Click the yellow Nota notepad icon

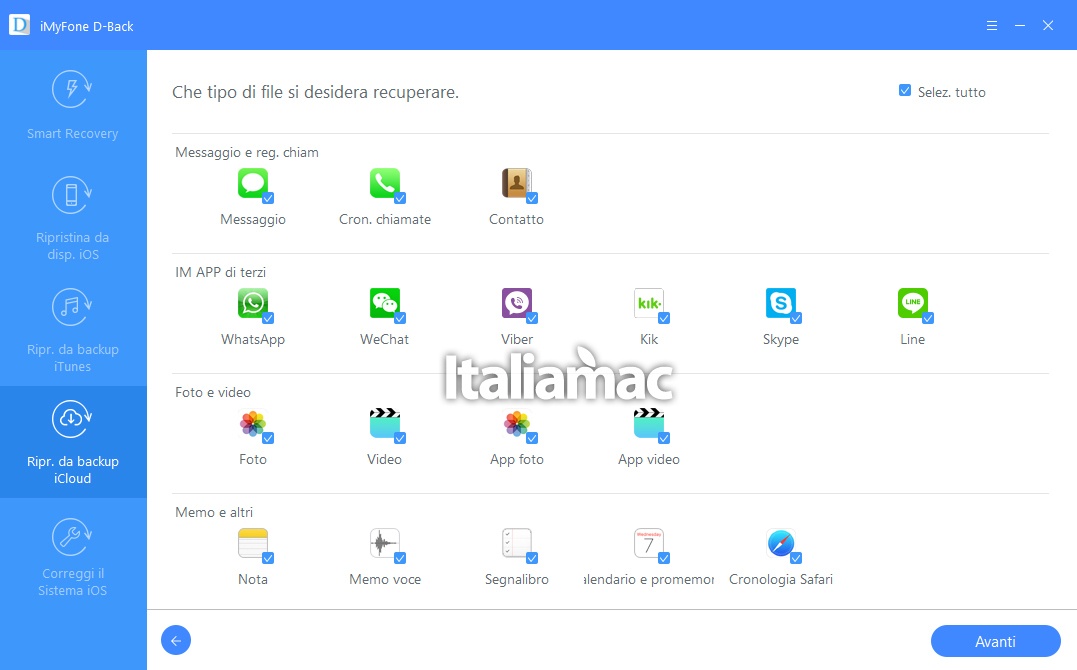(253, 543)
